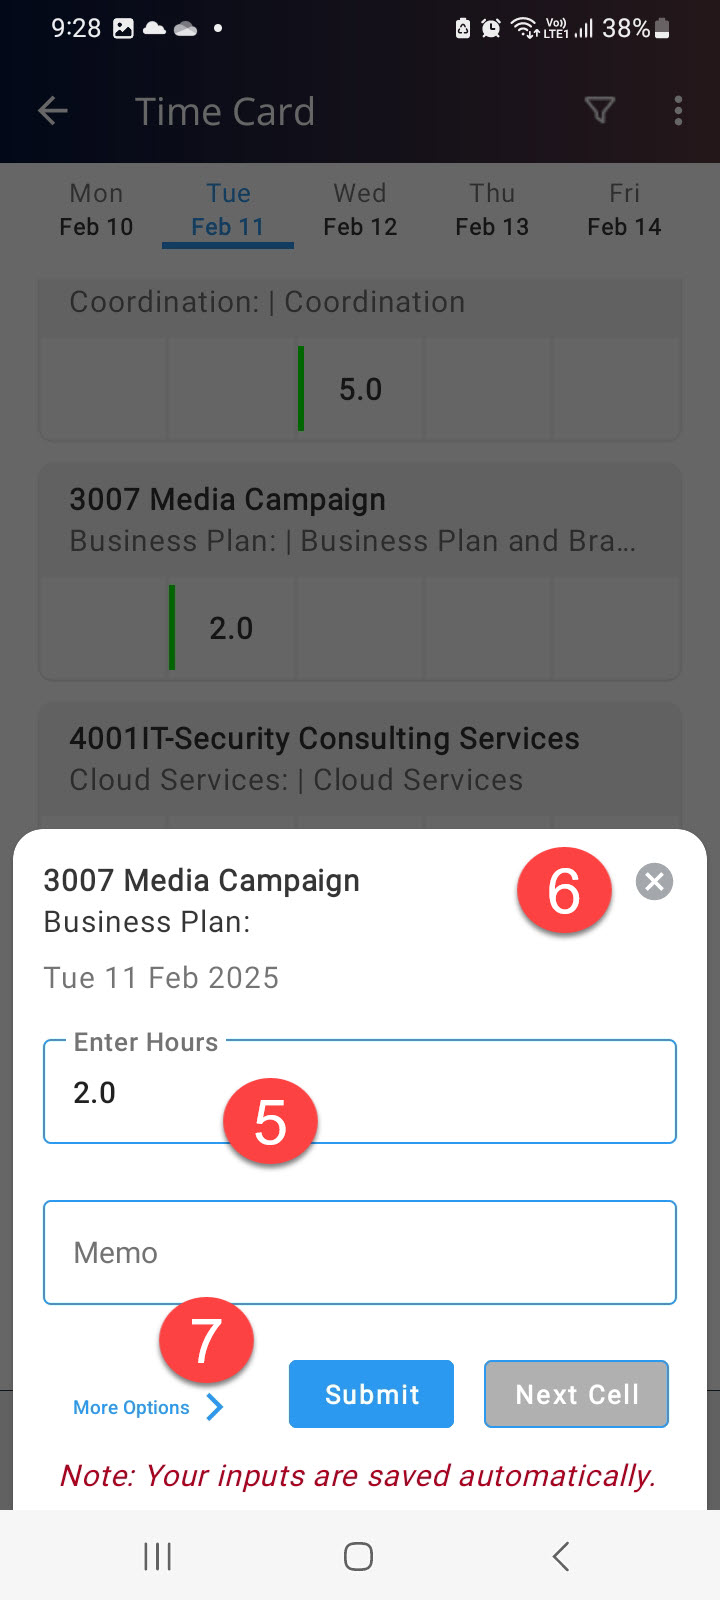The image size is (720, 1600).
Task: Click the Next Cell button
Action: [x=577, y=1394]
